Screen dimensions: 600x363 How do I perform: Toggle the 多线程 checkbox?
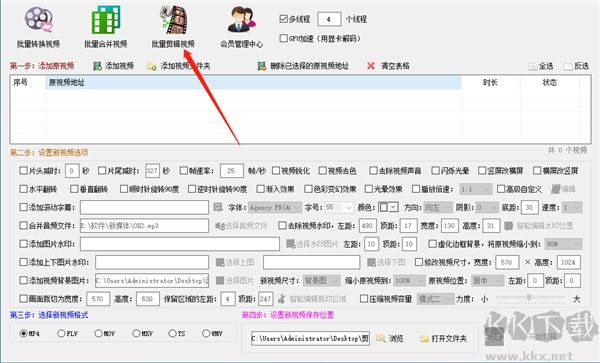click(x=284, y=19)
